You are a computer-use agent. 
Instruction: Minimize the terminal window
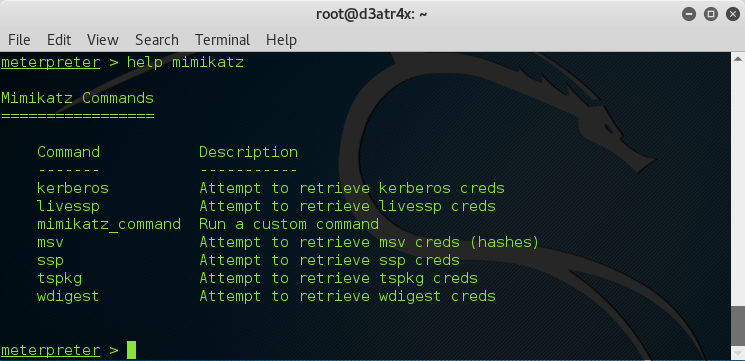tap(688, 14)
